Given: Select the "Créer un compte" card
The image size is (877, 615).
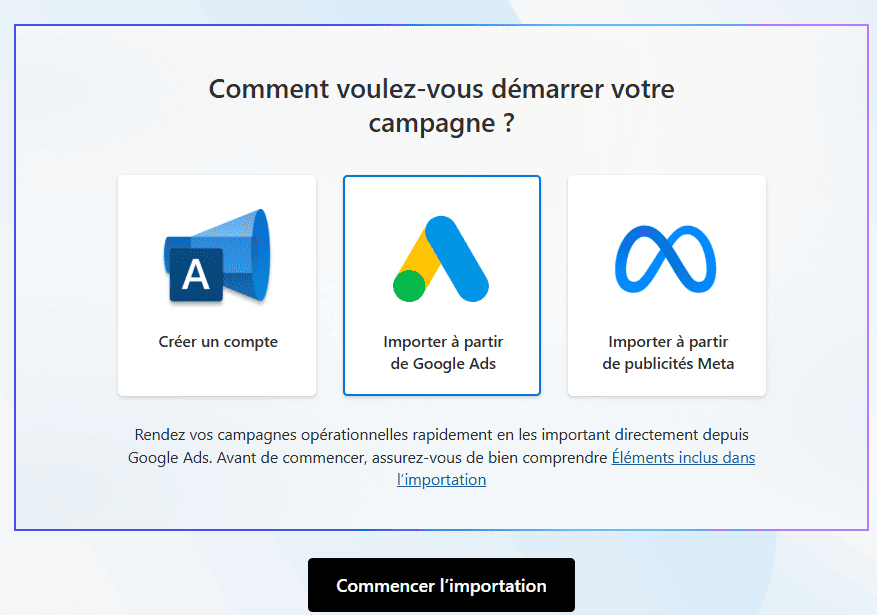Looking at the screenshot, I should click(x=217, y=285).
